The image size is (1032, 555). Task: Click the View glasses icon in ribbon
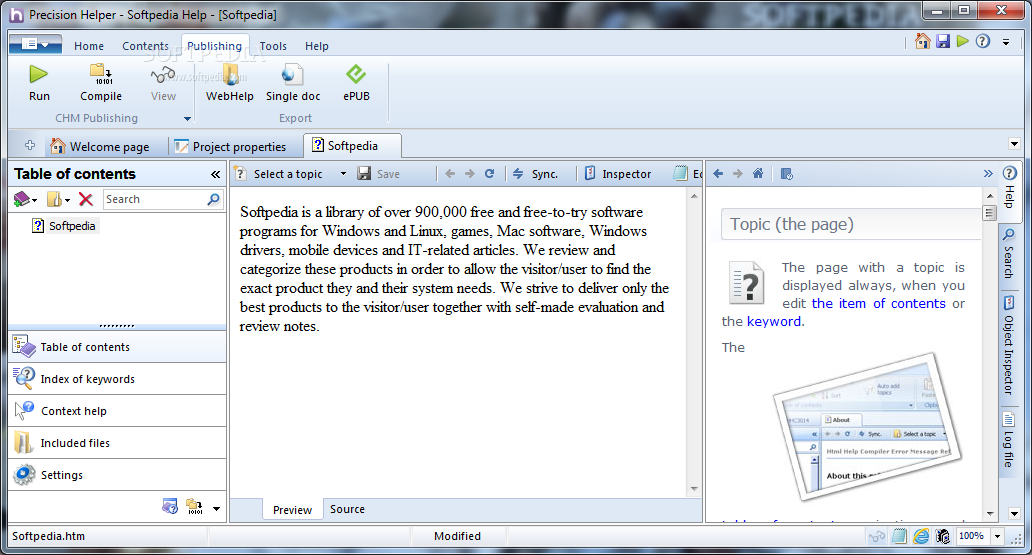(163, 74)
